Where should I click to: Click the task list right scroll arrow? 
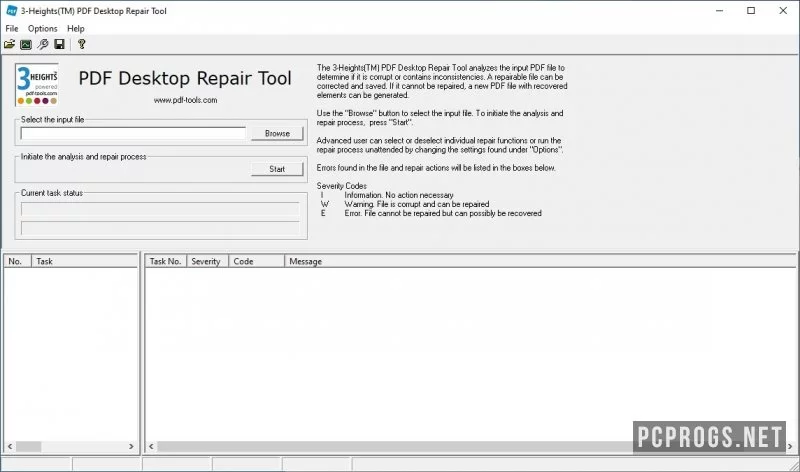pos(131,446)
